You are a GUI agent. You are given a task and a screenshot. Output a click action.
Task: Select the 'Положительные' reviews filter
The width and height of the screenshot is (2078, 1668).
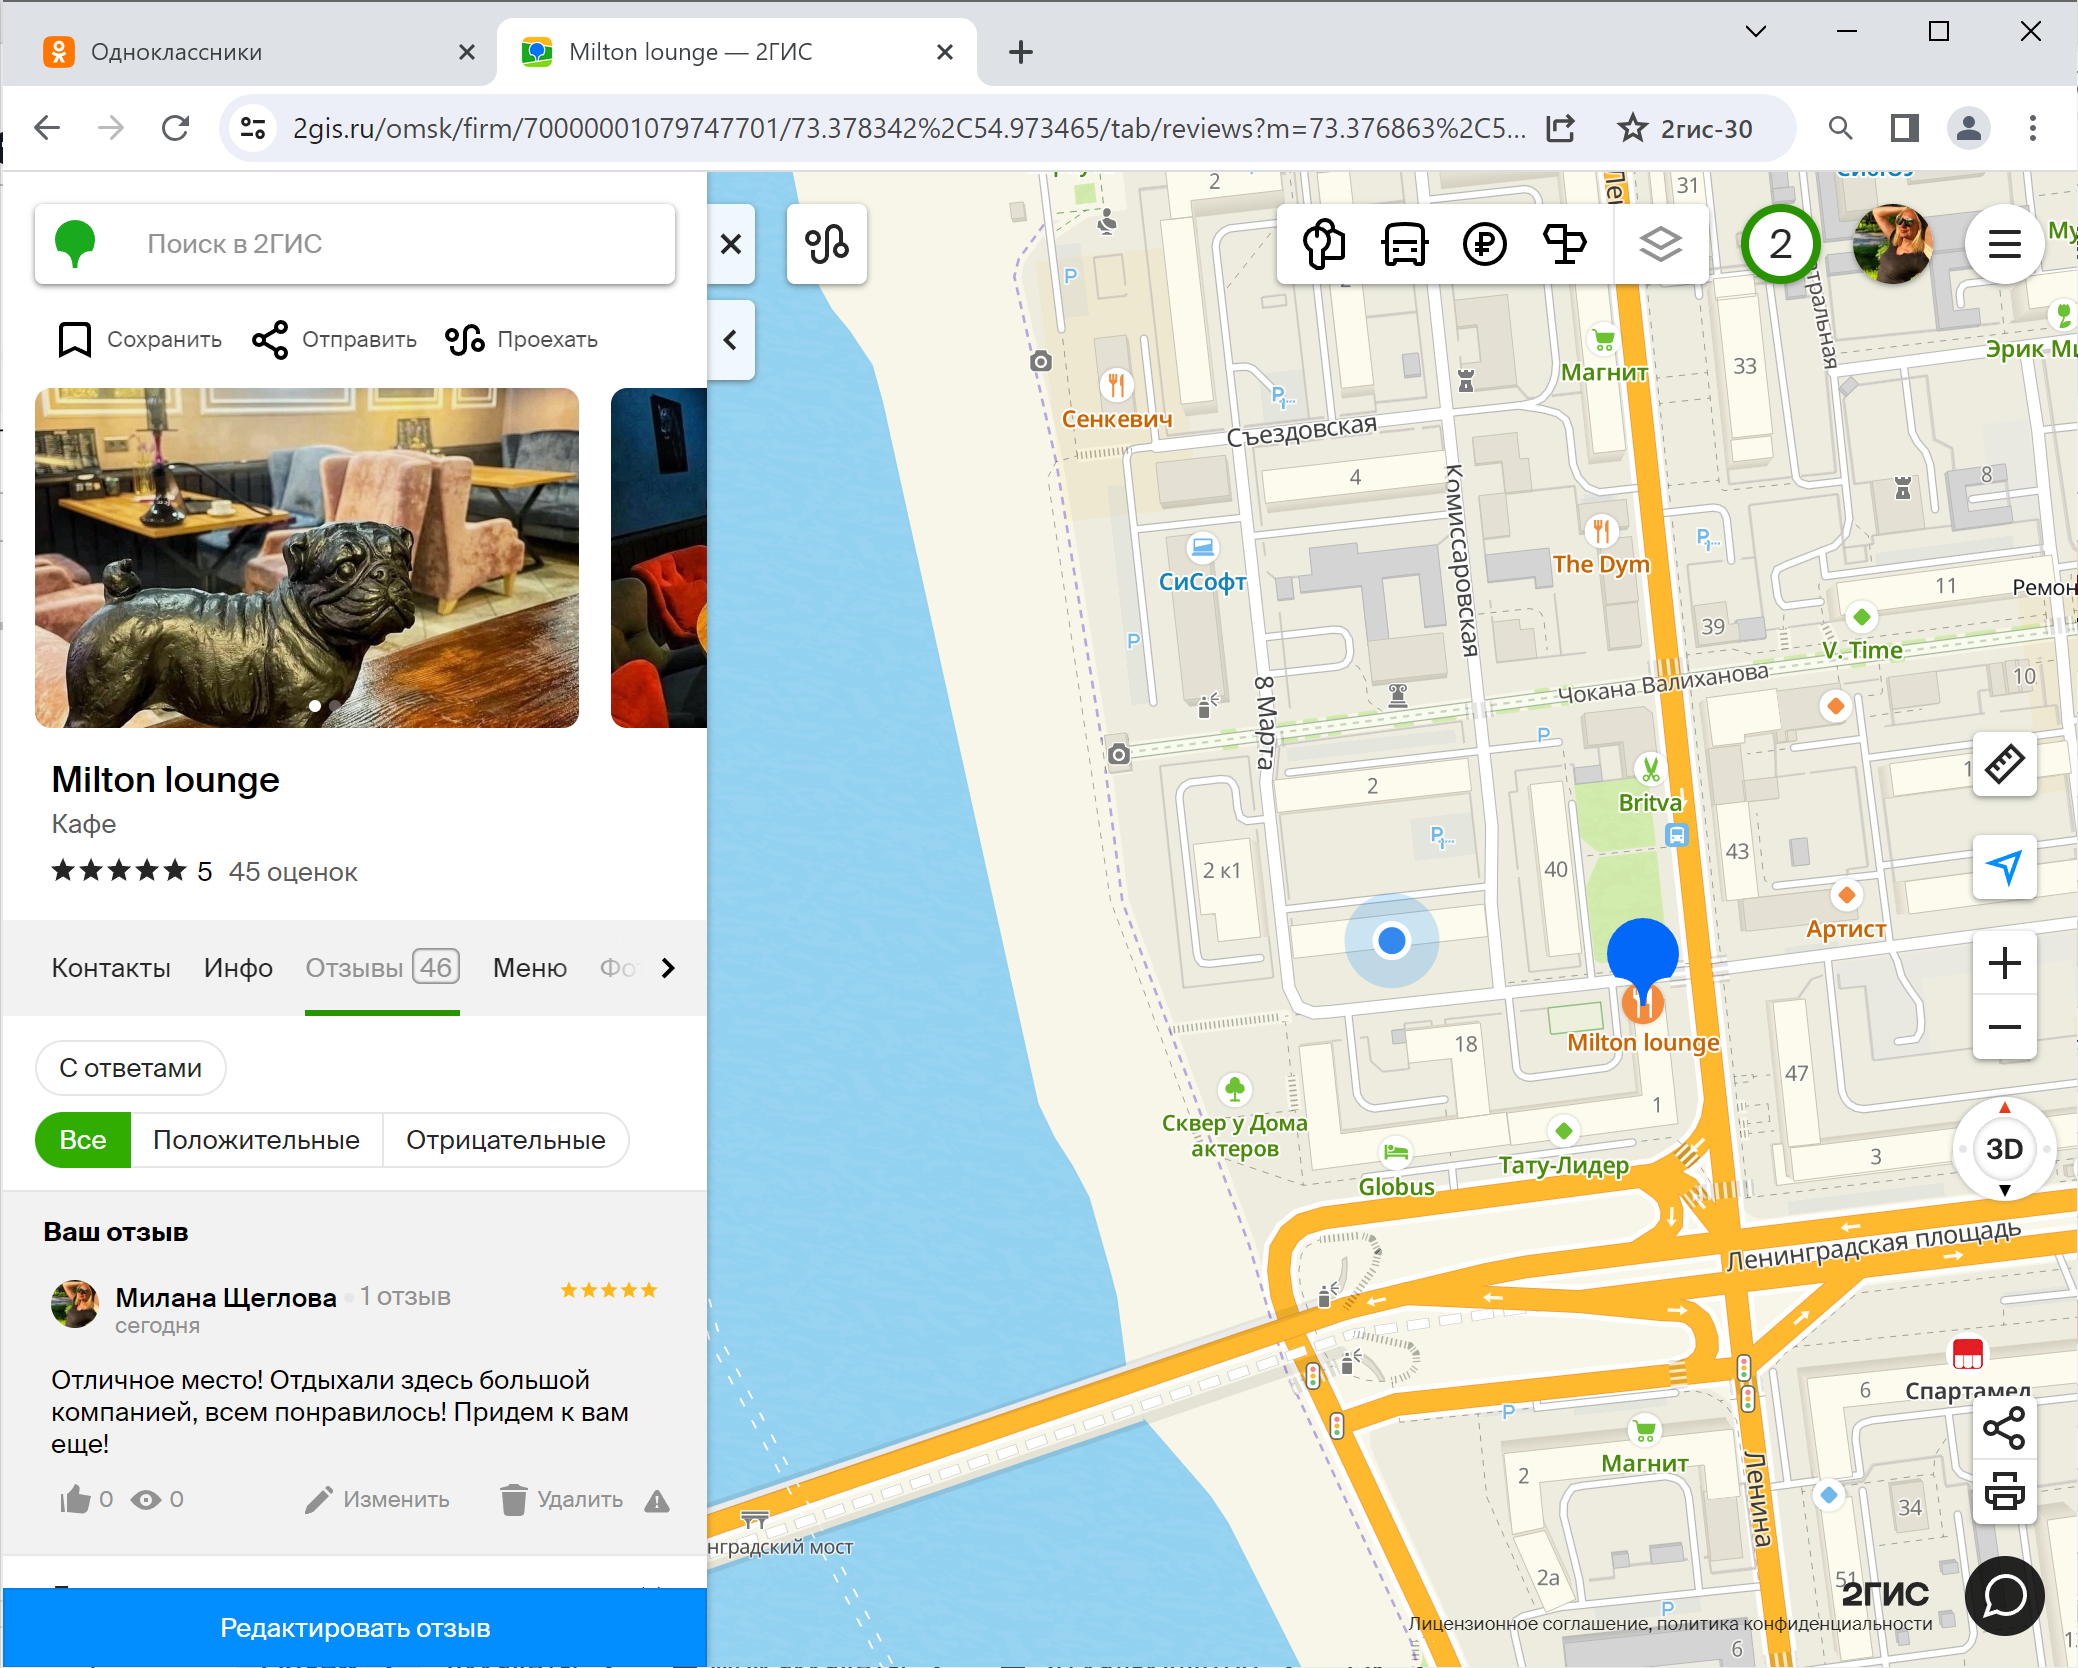256,1140
